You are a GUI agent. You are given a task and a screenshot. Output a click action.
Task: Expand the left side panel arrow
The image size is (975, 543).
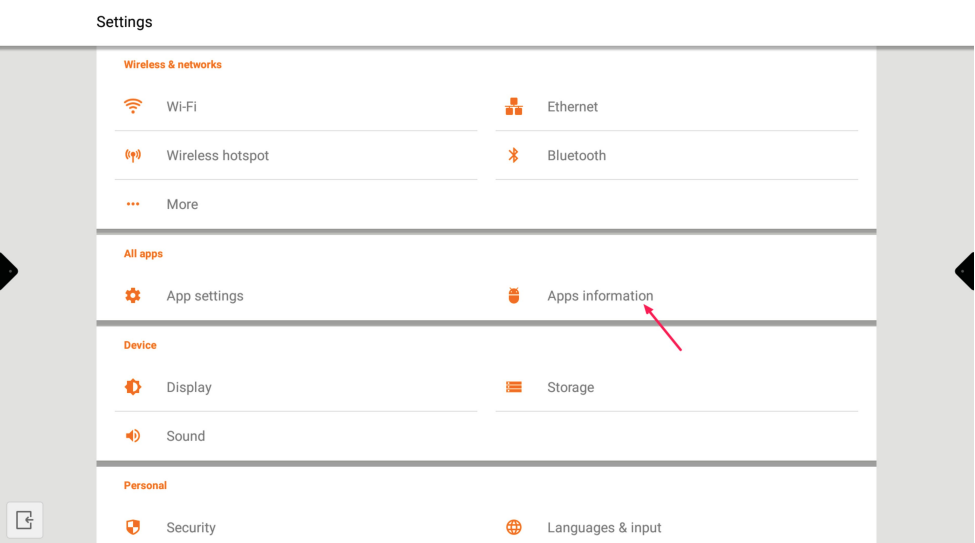point(8,271)
